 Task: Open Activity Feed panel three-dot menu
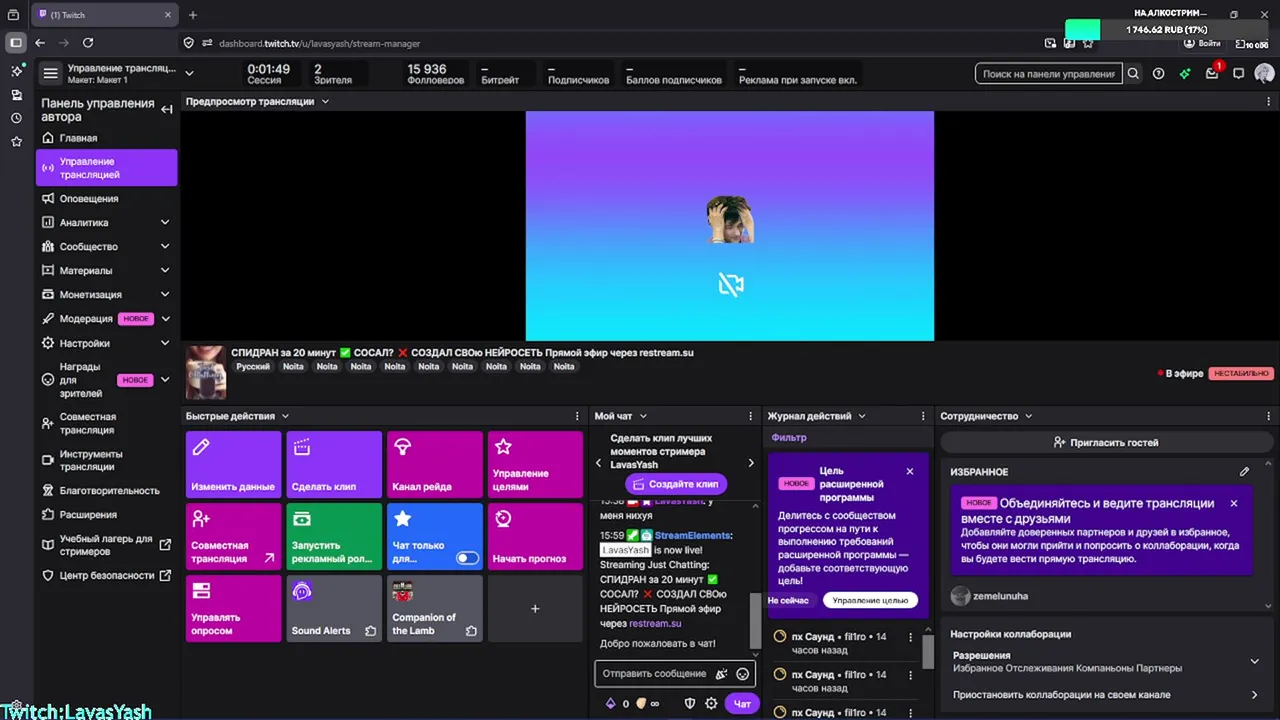coord(925,416)
